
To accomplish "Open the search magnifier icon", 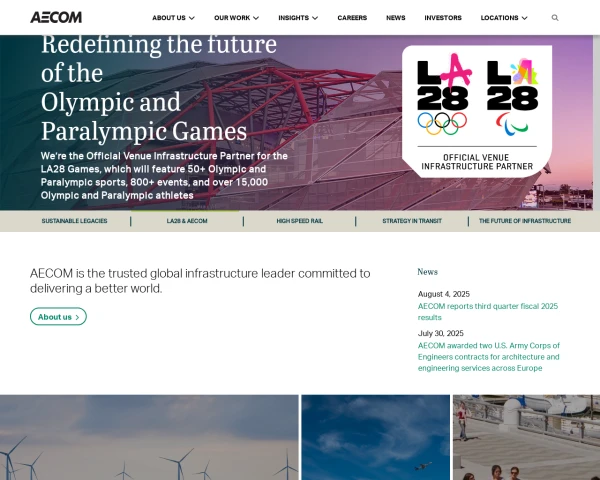I will tap(555, 18).
